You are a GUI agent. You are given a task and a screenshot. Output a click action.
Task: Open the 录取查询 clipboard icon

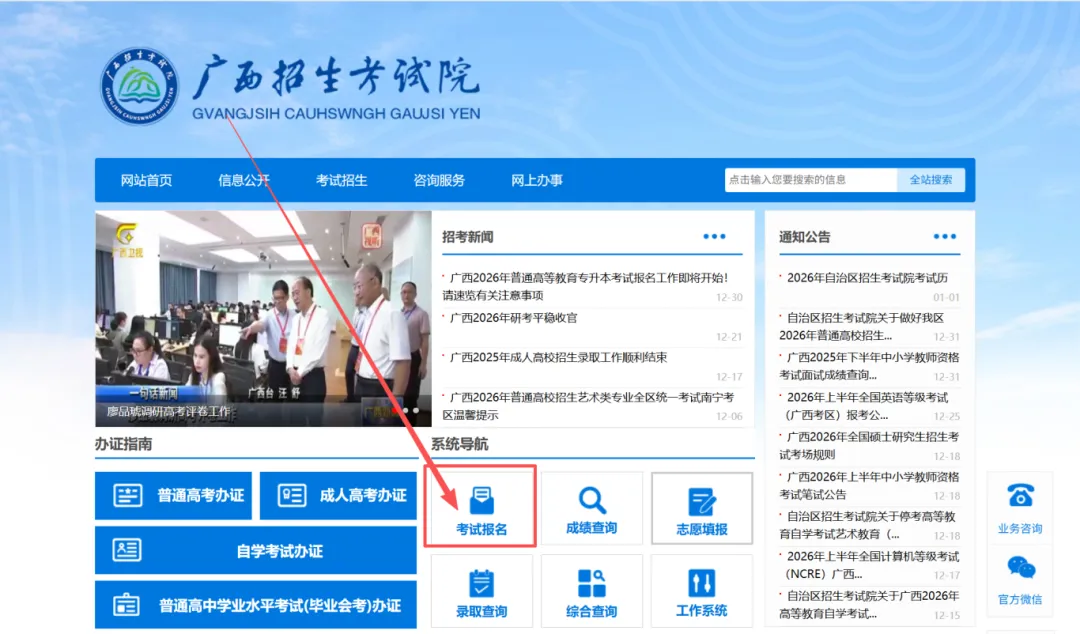click(481, 583)
